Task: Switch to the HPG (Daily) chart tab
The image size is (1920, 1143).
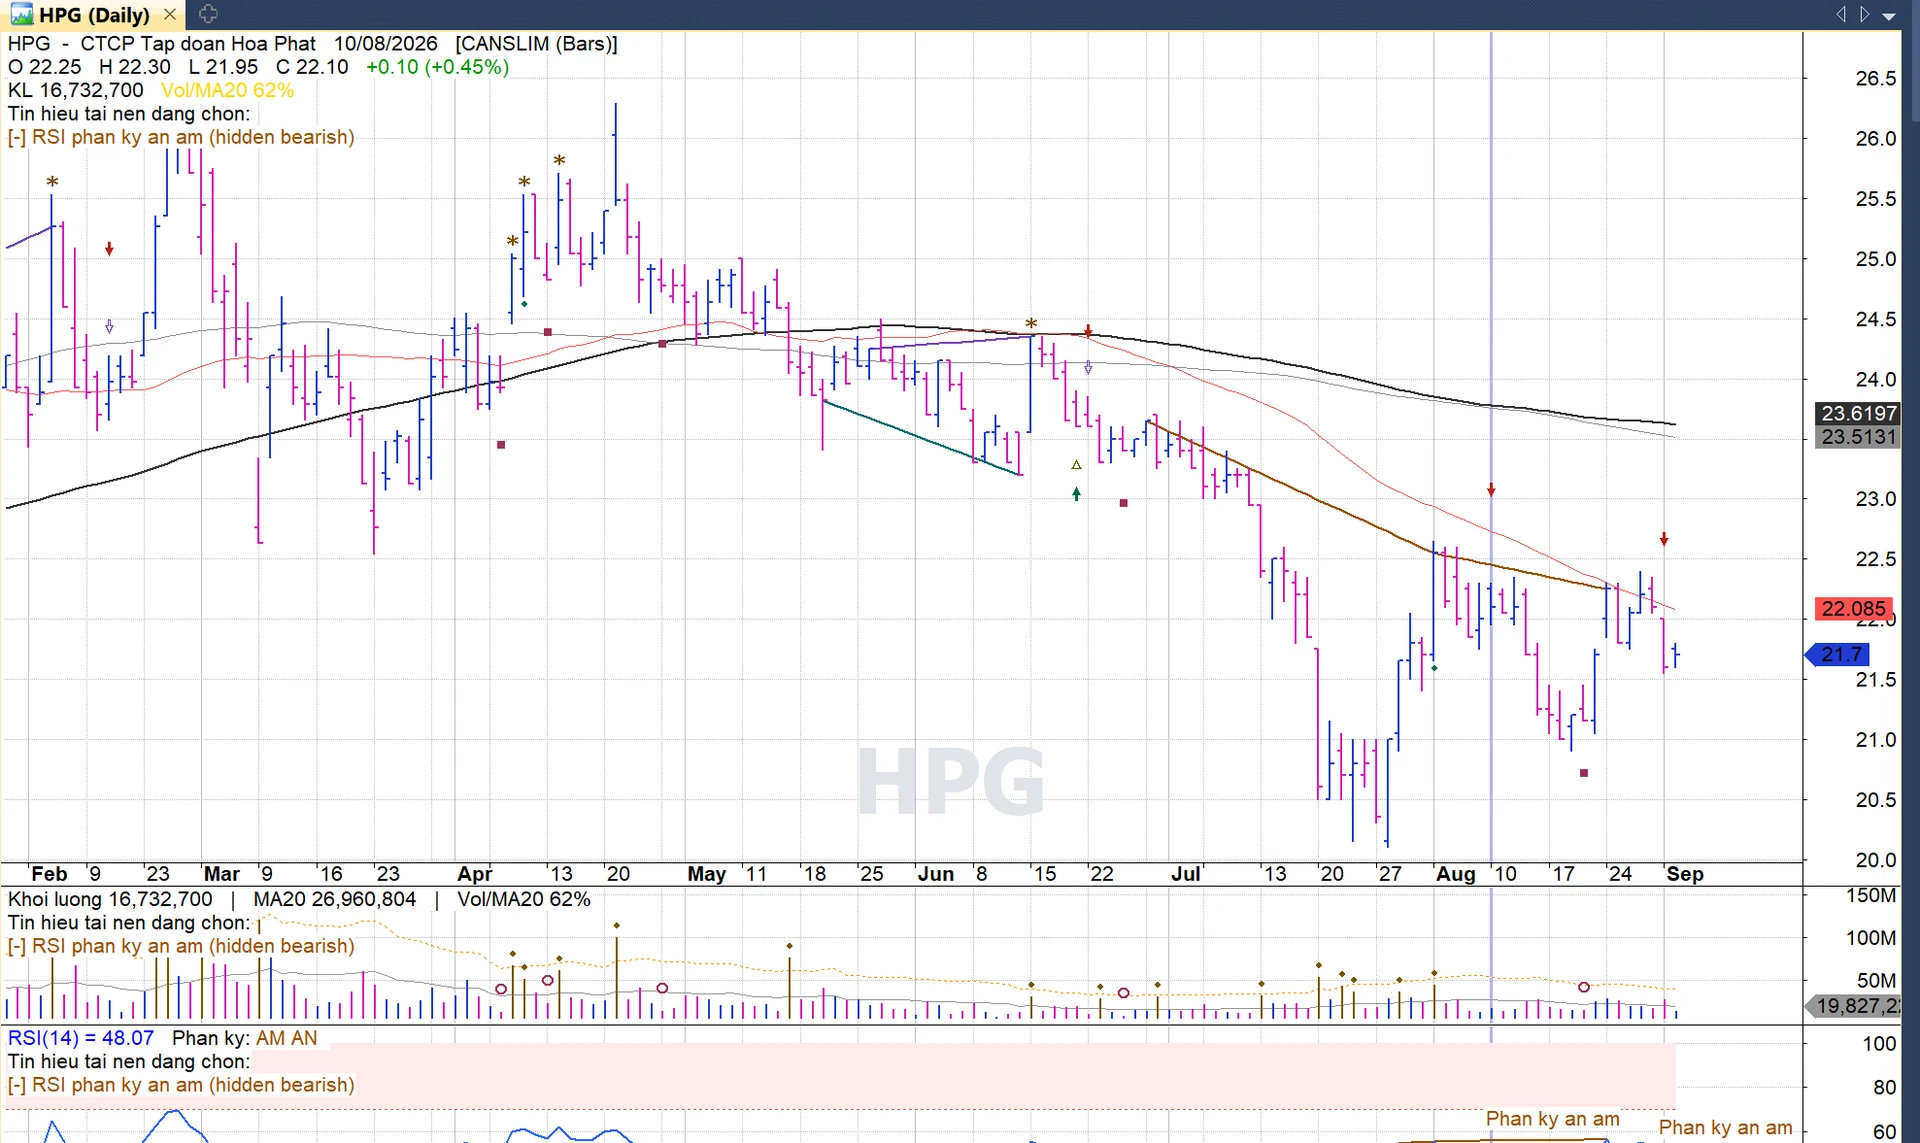Action: (x=93, y=14)
